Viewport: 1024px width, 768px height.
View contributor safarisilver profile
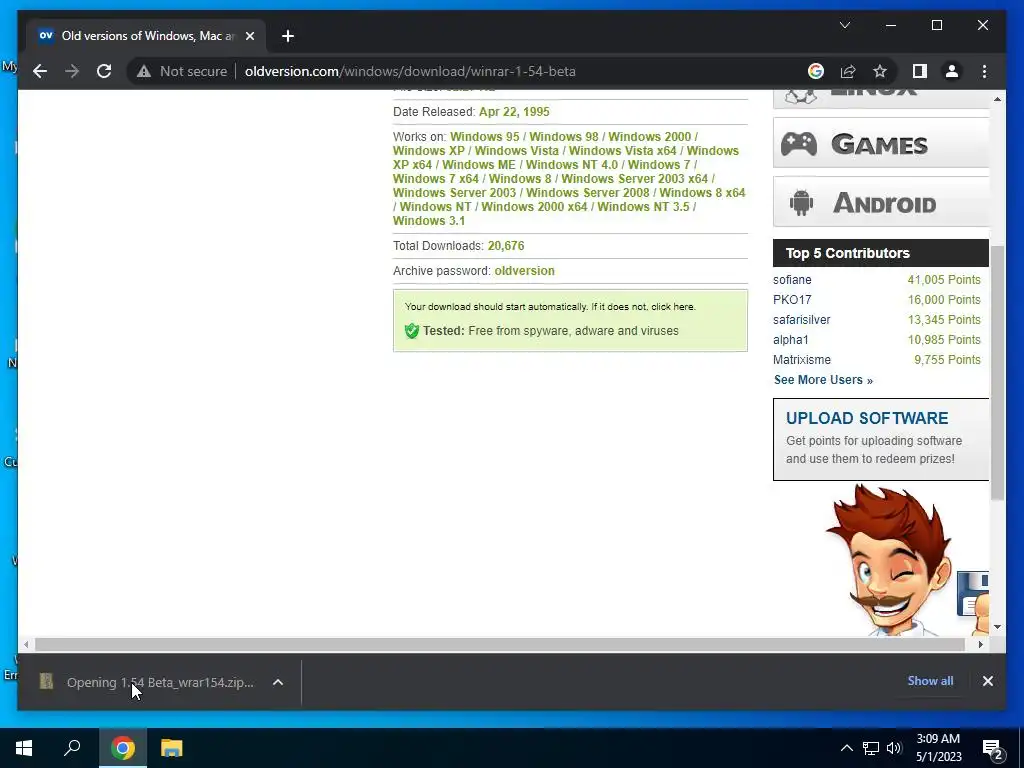[x=801, y=320]
